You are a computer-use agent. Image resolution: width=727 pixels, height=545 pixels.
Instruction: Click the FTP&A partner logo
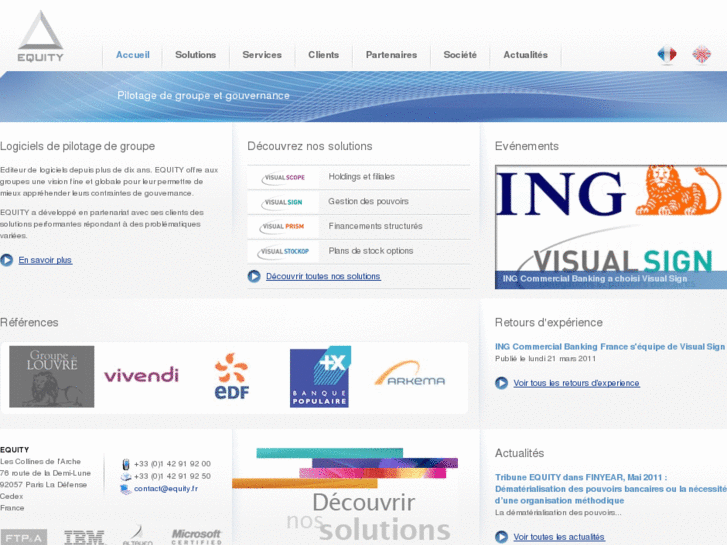[x=24, y=537]
